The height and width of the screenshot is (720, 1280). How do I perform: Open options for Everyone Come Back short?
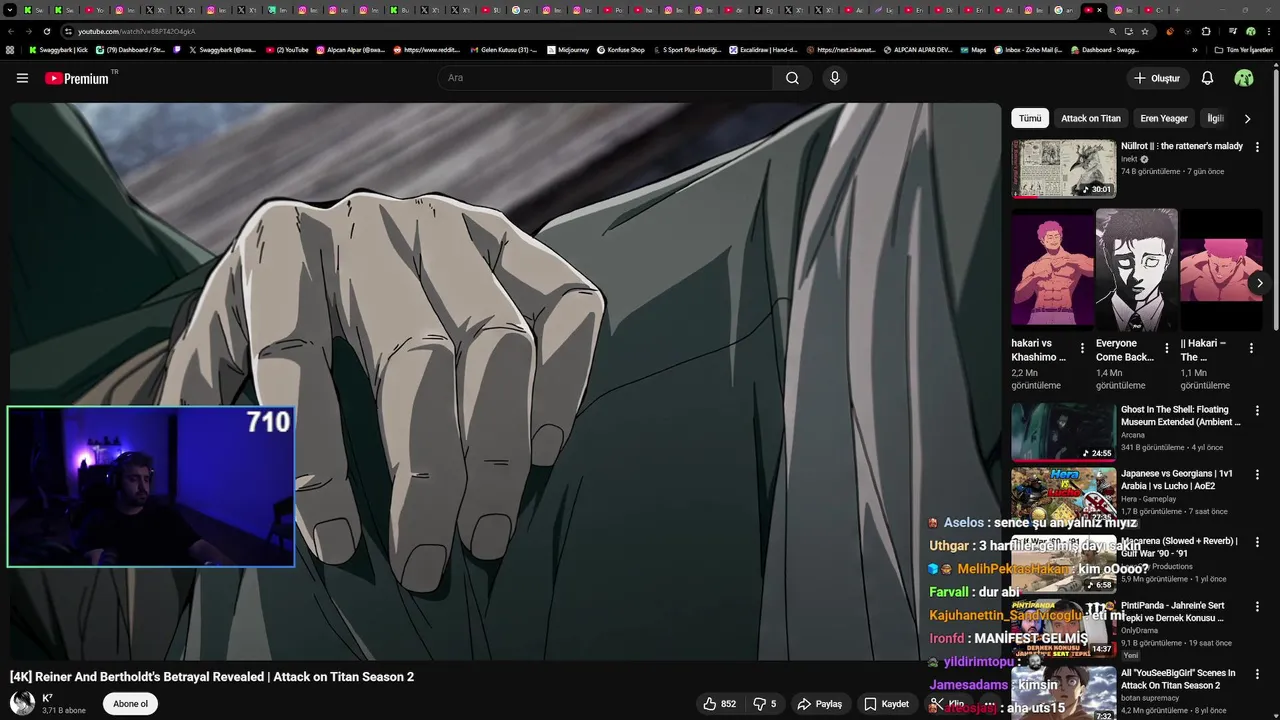1166,348
